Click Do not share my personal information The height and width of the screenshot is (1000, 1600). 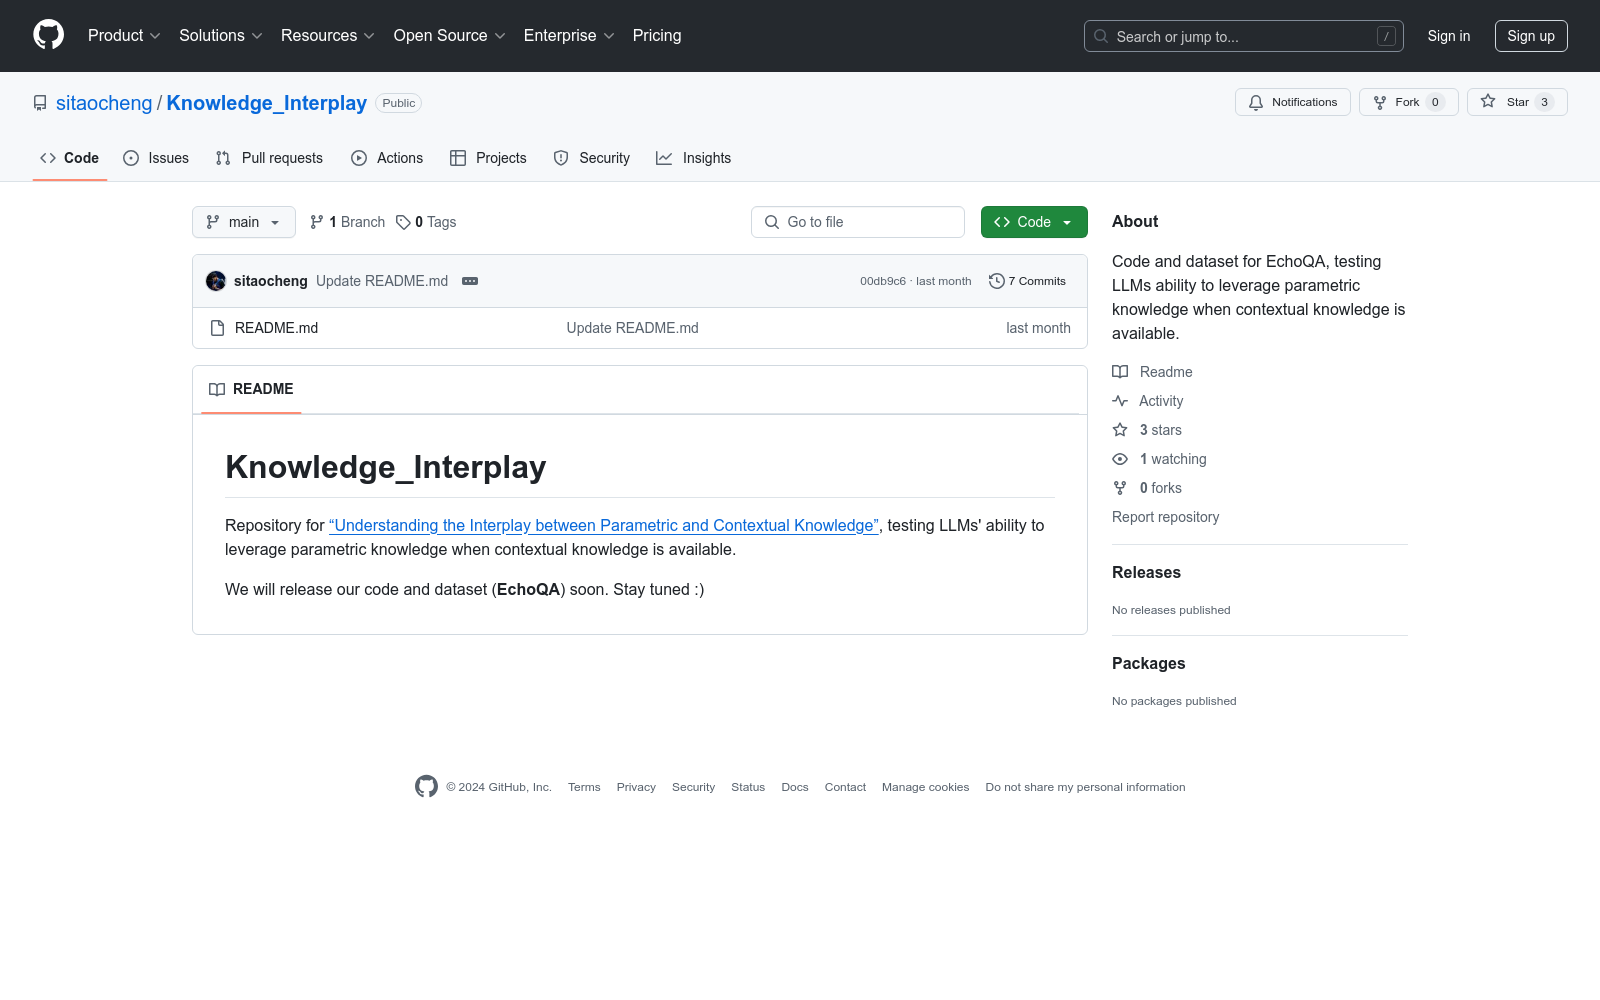pos(1085,787)
